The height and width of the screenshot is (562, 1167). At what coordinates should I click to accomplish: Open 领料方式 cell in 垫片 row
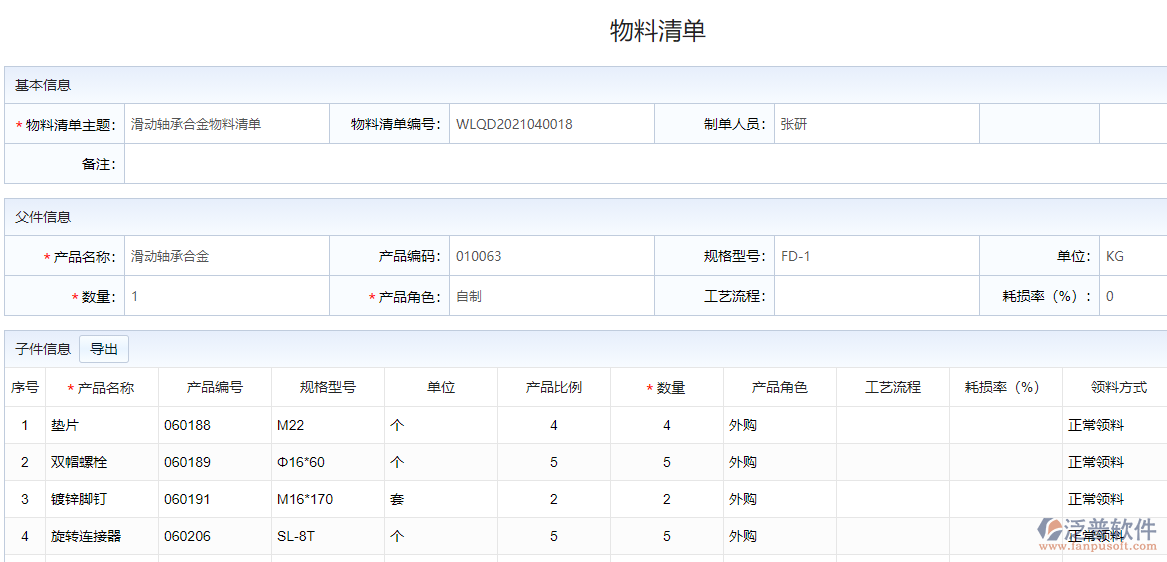pos(1096,425)
